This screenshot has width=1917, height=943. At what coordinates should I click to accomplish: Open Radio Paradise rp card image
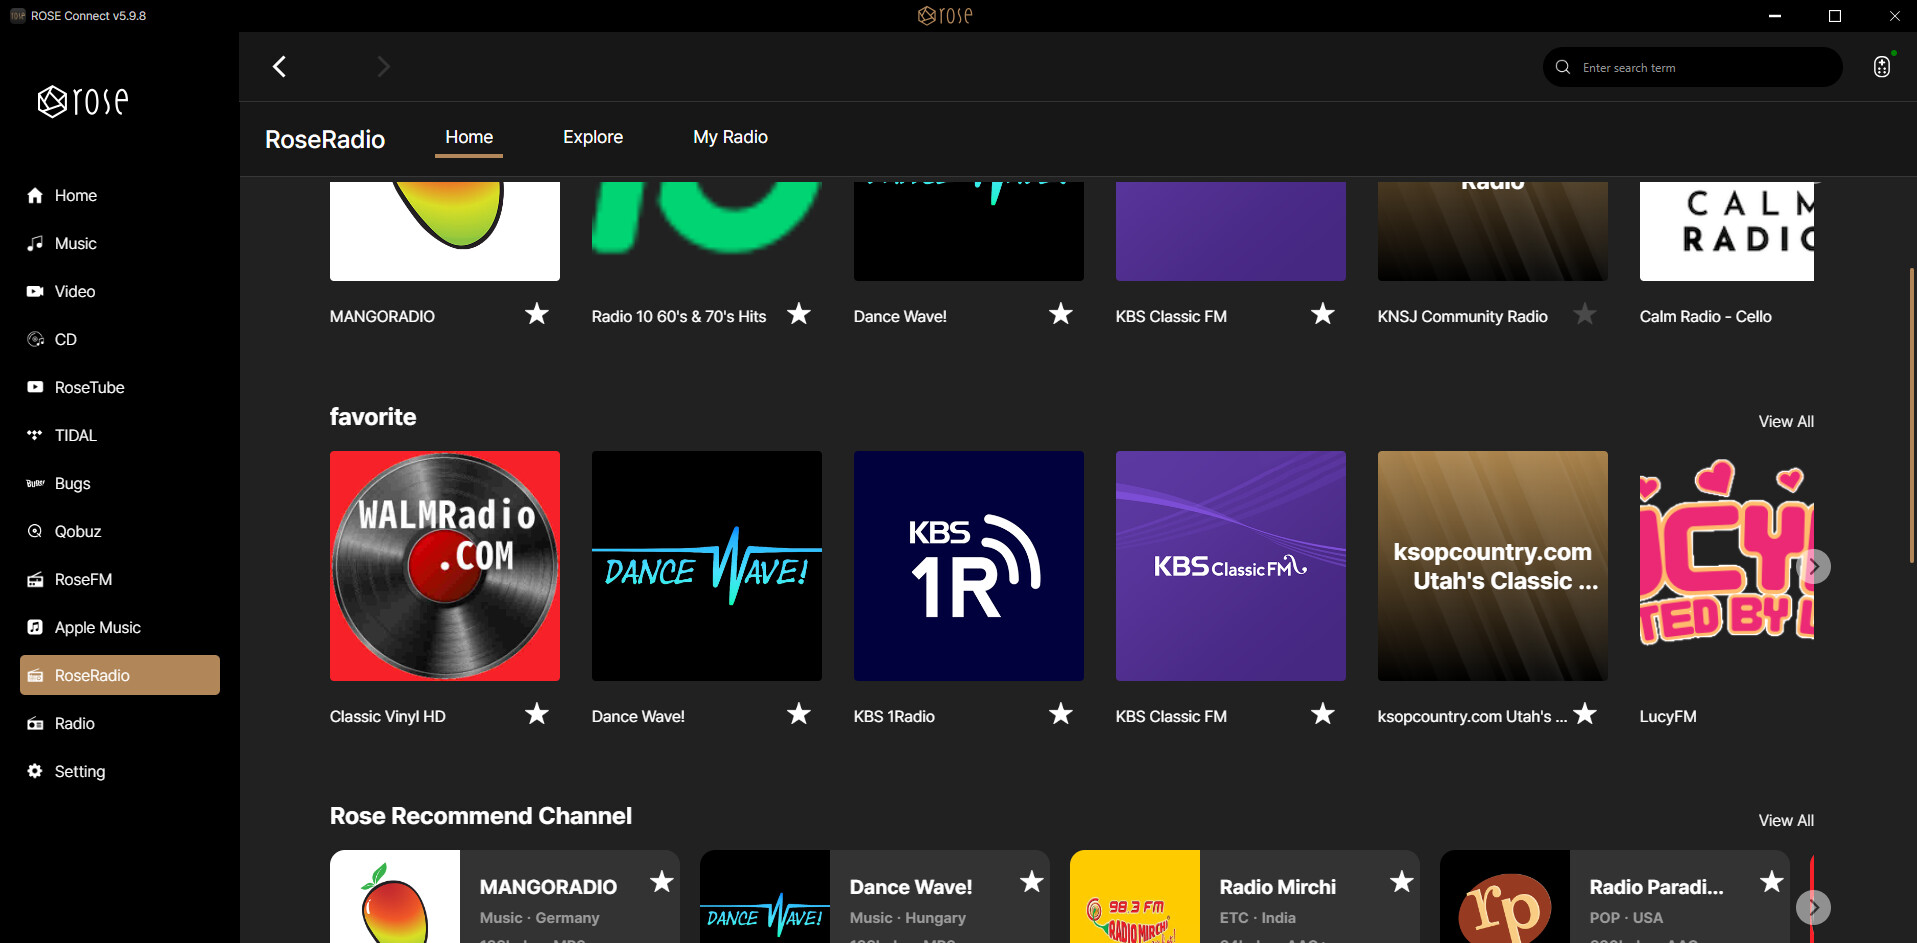click(x=1505, y=897)
